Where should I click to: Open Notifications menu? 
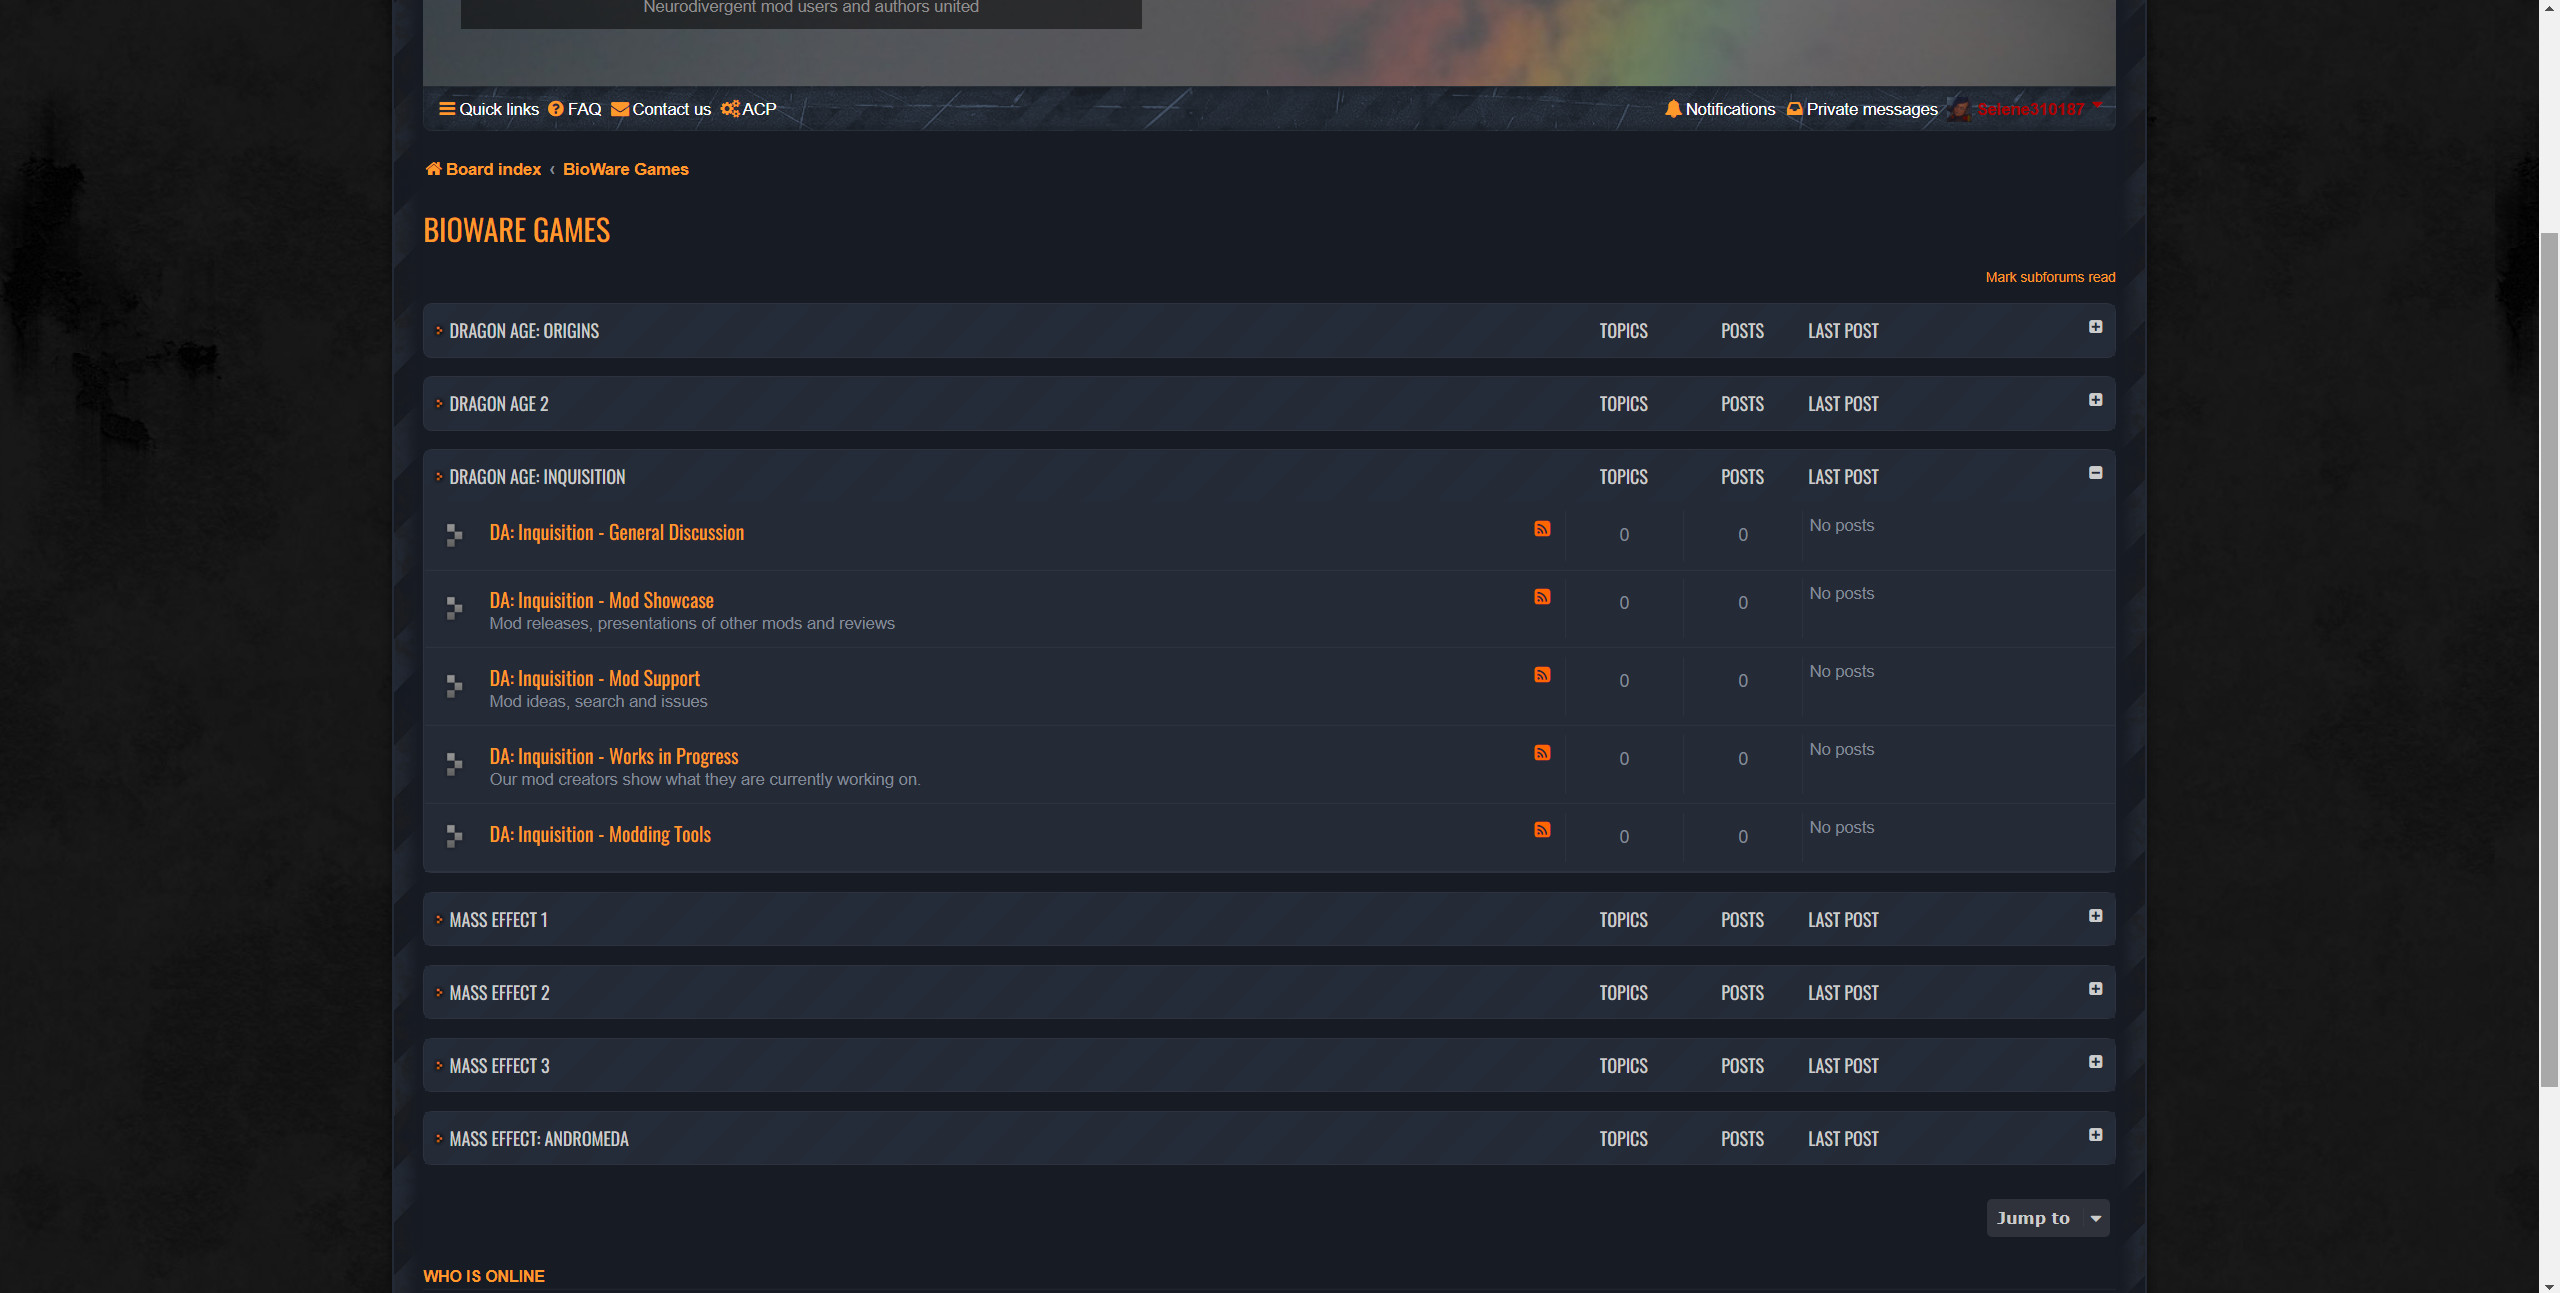(x=1730, y=109)
